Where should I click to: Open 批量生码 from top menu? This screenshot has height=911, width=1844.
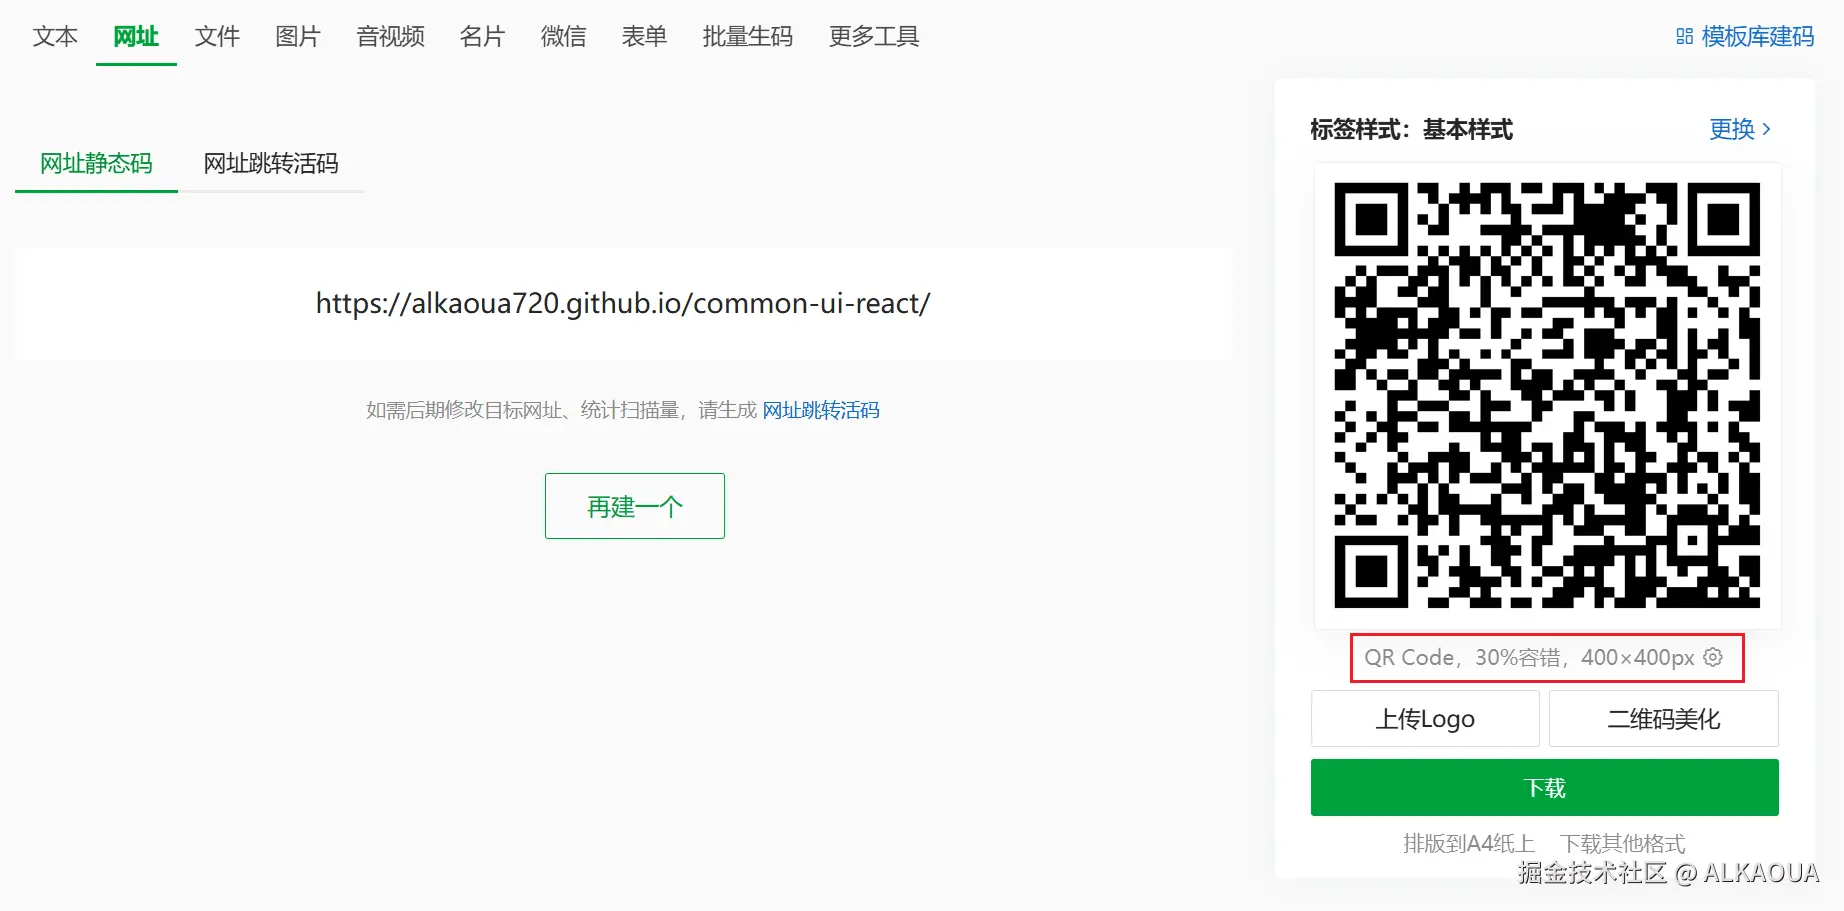point(748,37)
